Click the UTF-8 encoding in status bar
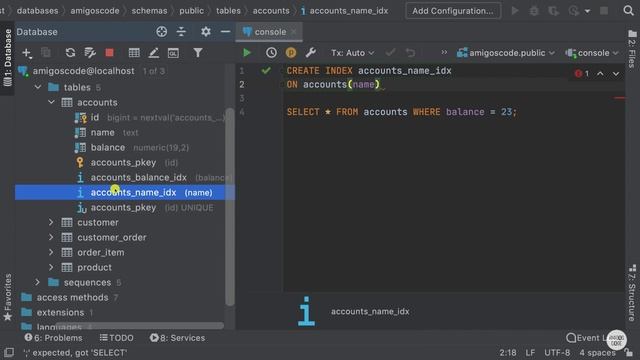The image size is (640, 360). 557,353
